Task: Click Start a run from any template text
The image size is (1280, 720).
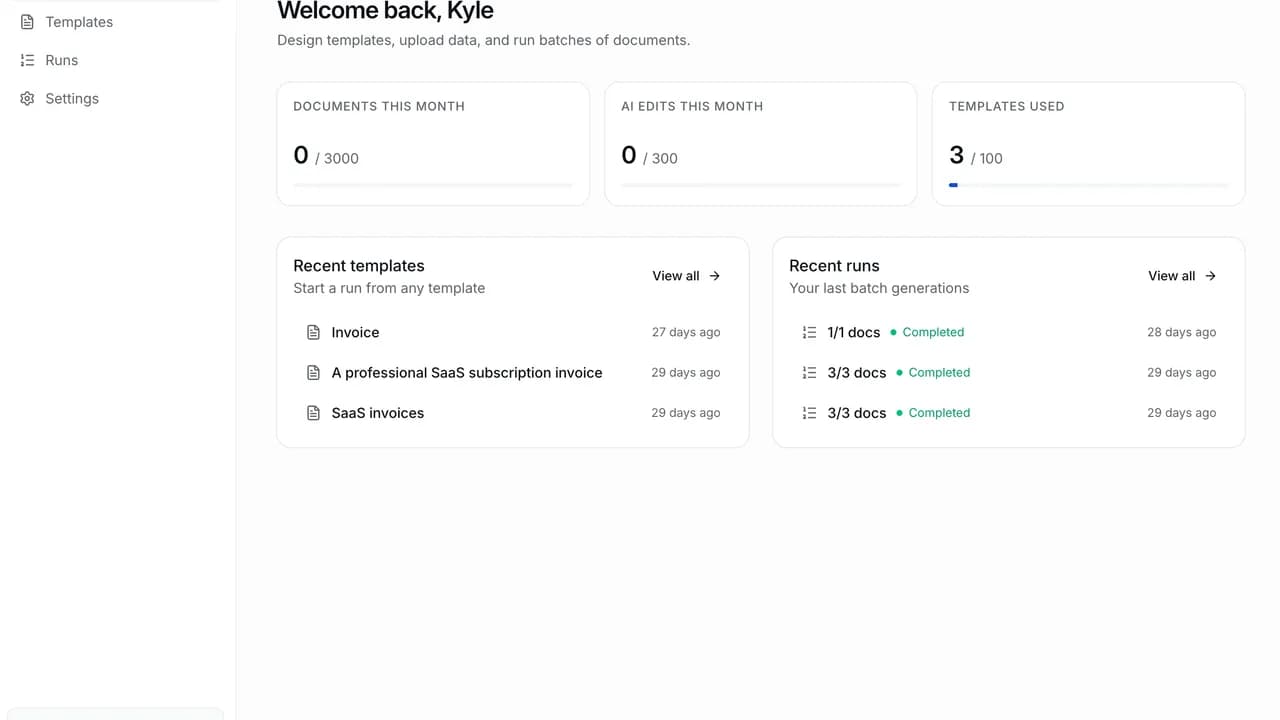Action: [x=389, y=288]
